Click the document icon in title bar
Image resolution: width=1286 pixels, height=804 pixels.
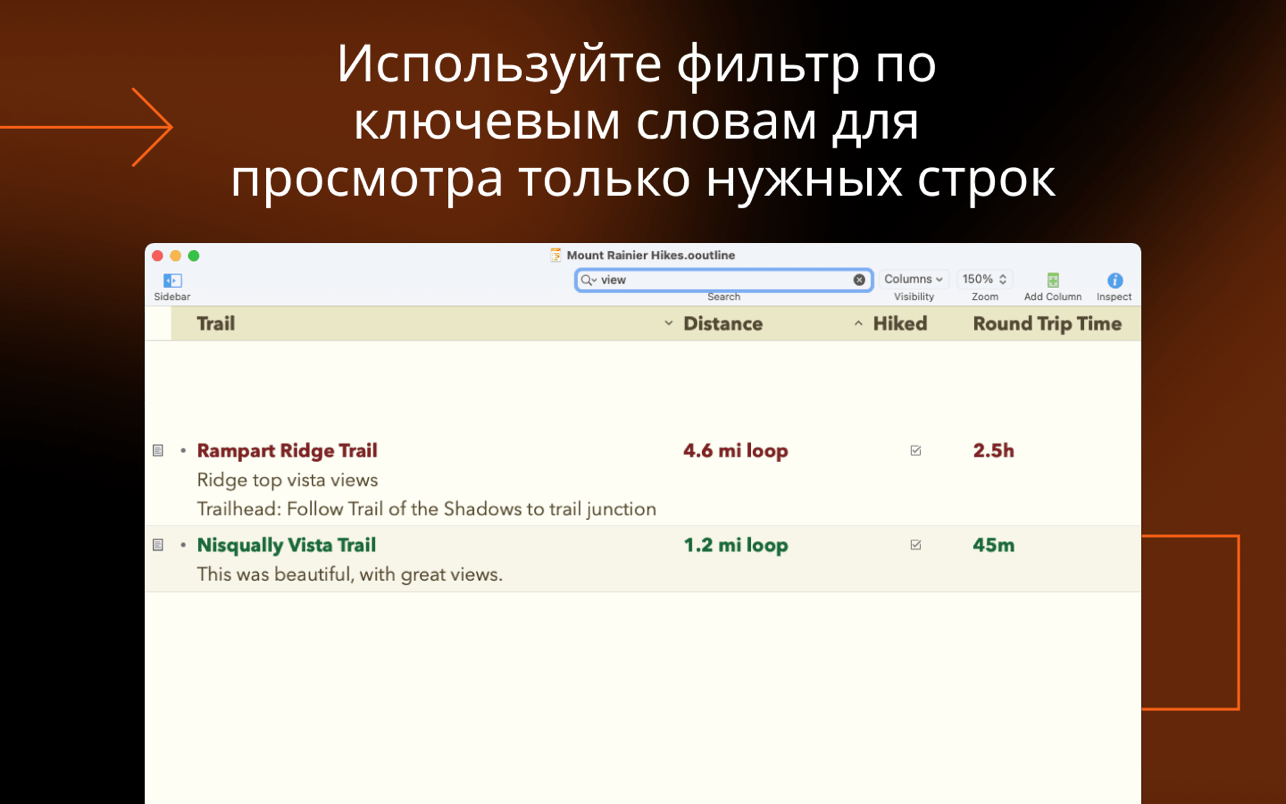click(555, 256)
